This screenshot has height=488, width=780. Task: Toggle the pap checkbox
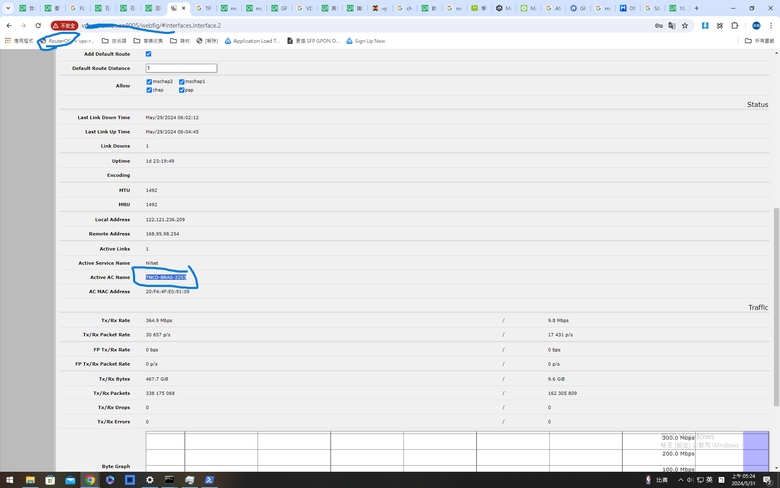pyautogui.click(x=182, y=90)
